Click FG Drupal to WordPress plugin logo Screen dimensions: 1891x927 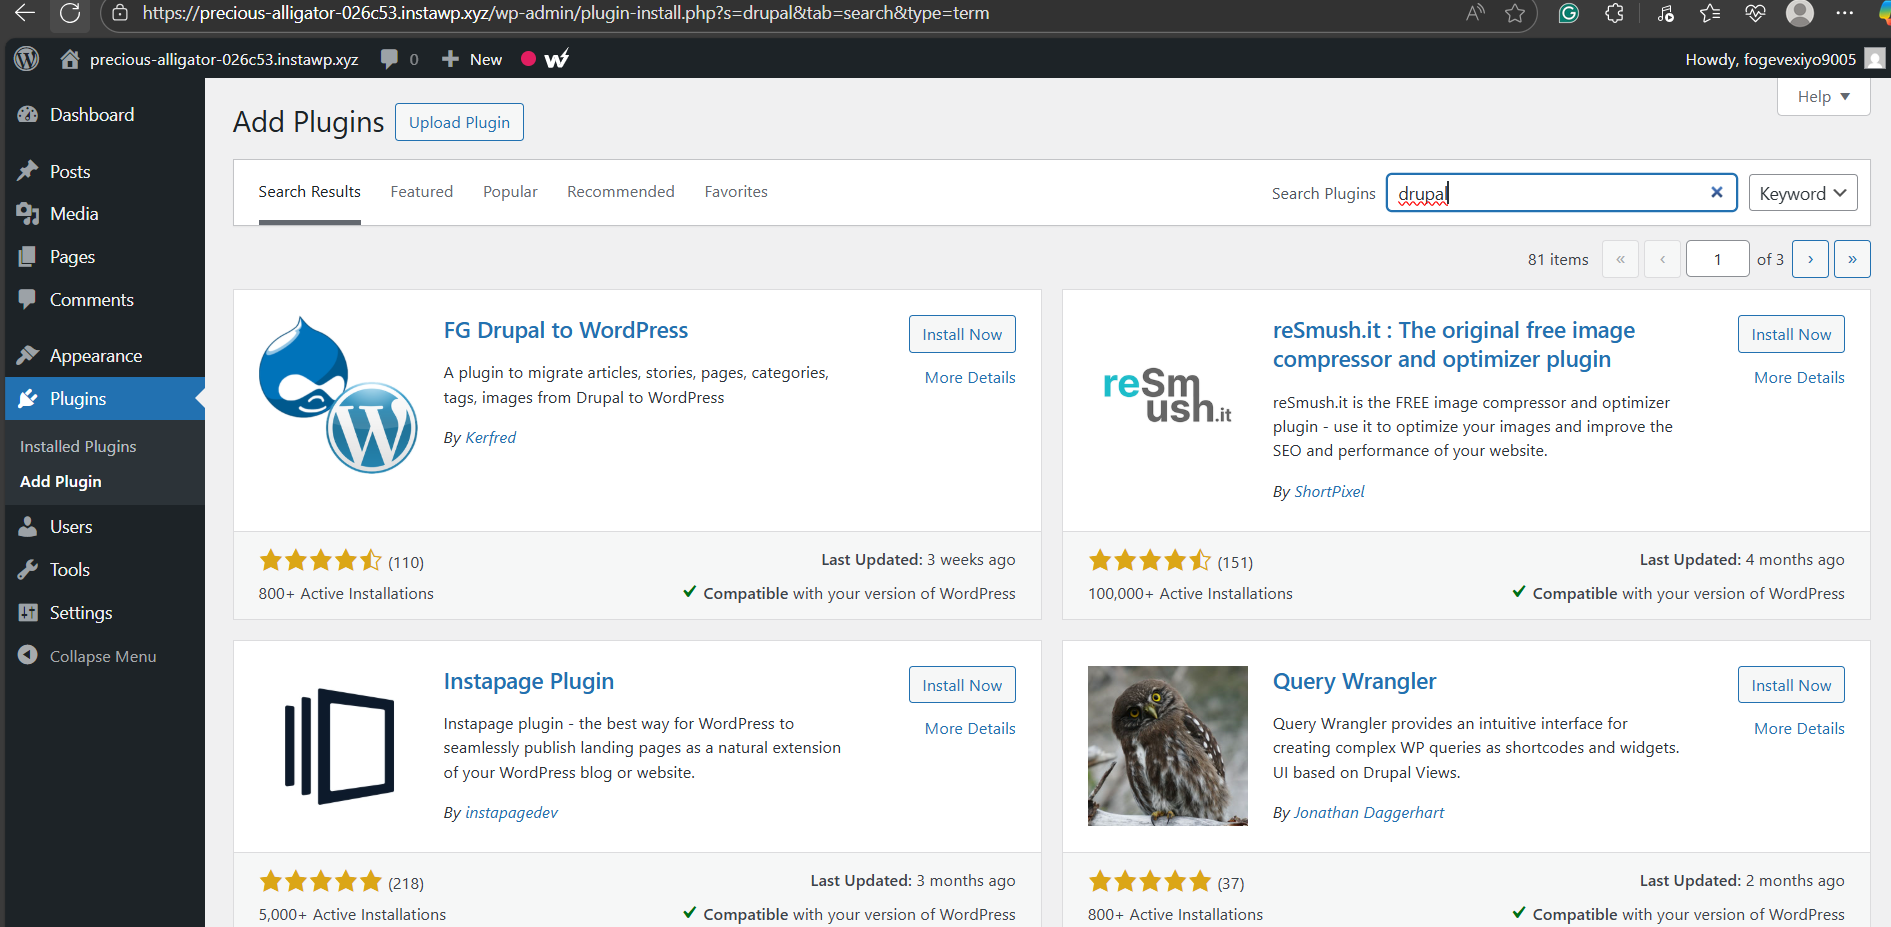(338, 395)
